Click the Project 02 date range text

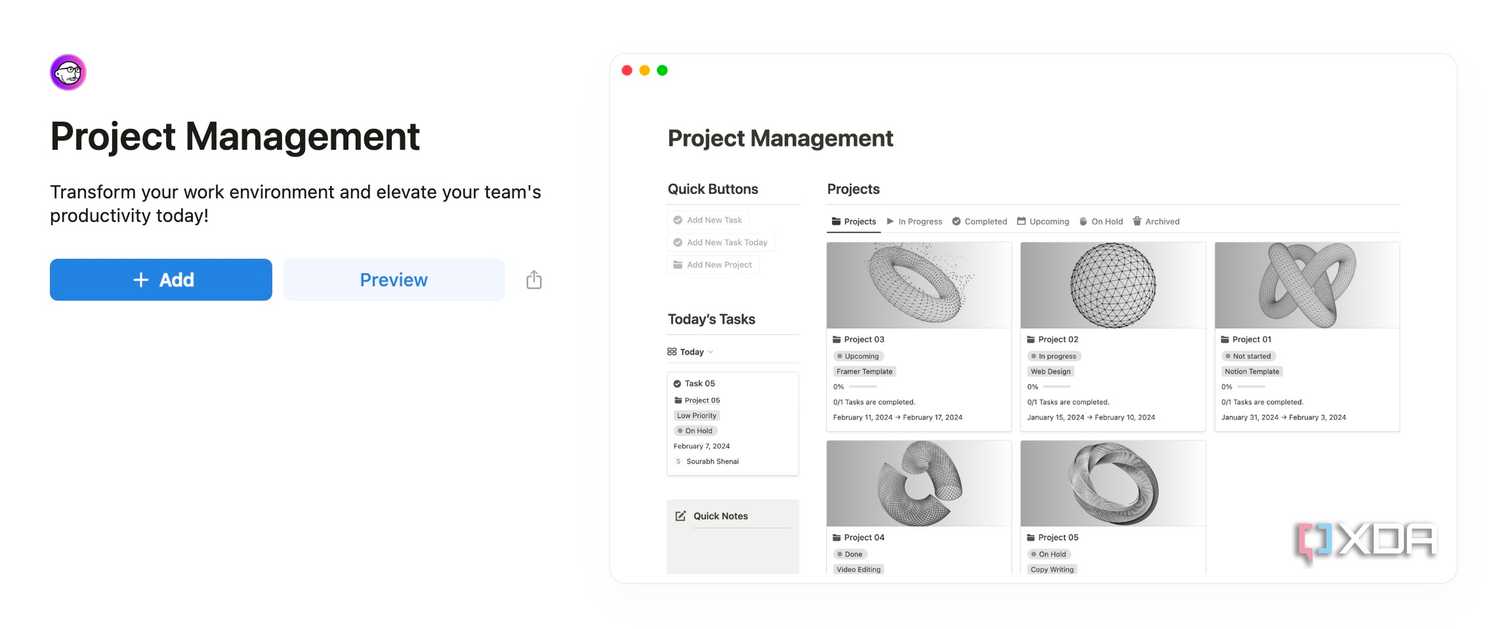pyautogui.click(x=1091, y=418)
